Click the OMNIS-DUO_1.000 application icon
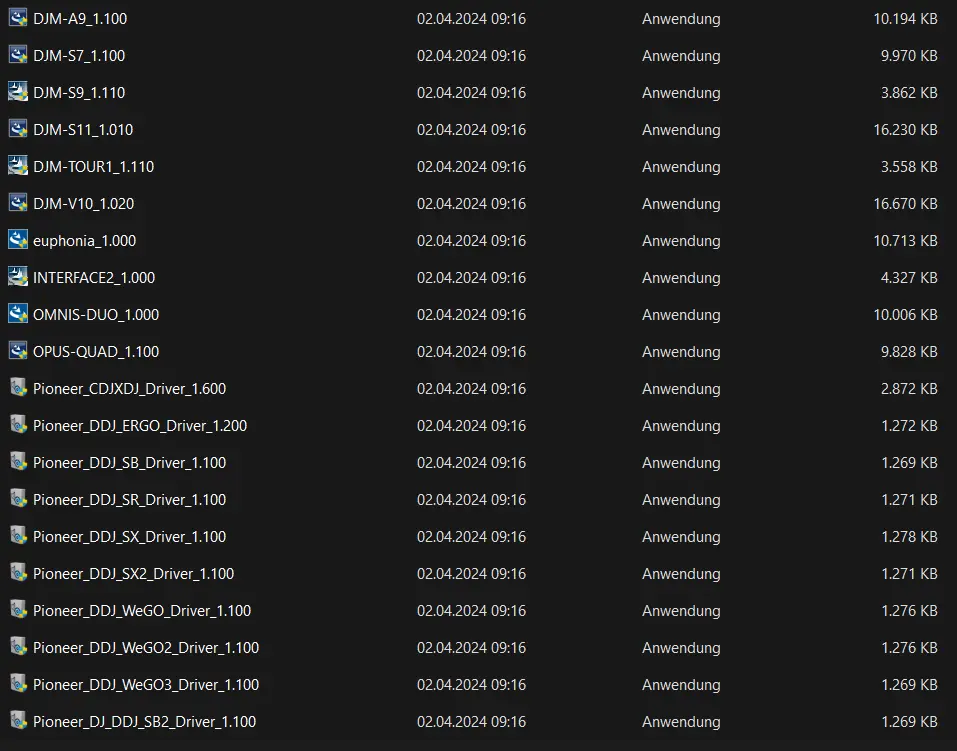The width and height of the screenshot is (957, 751). (x=17, y=314)
